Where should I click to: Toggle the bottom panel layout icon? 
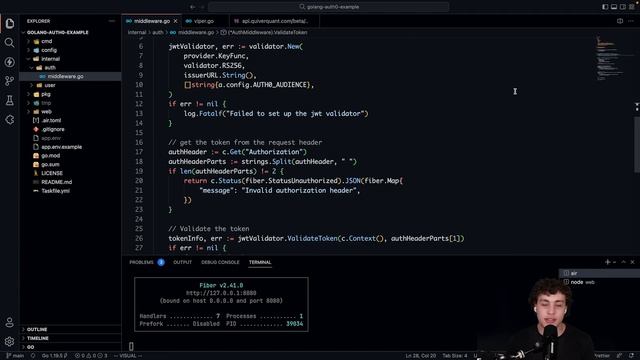click(x=614, y=7)
